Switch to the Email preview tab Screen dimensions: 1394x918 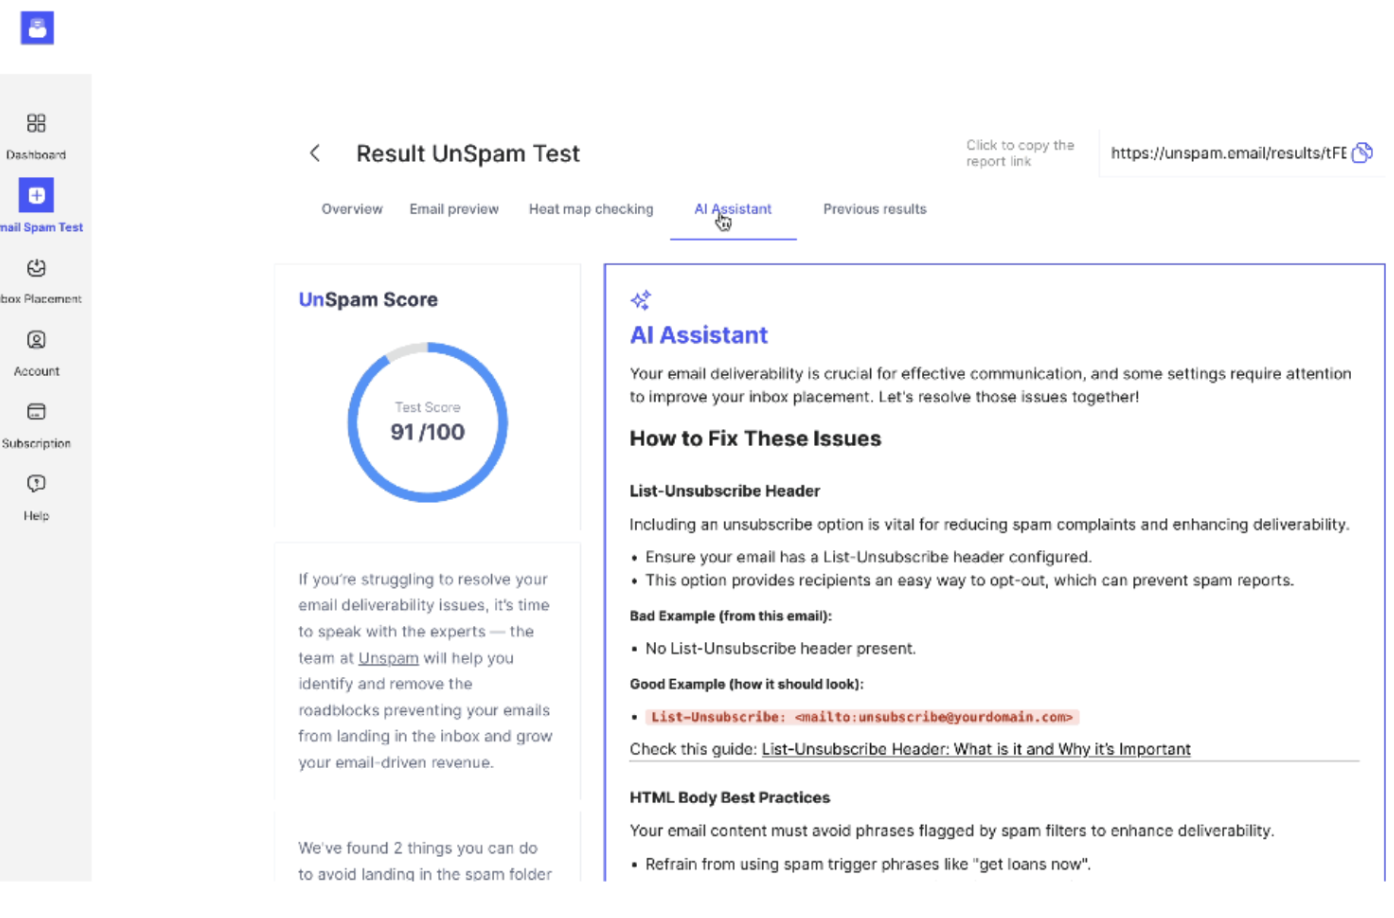tap(454, 209)
